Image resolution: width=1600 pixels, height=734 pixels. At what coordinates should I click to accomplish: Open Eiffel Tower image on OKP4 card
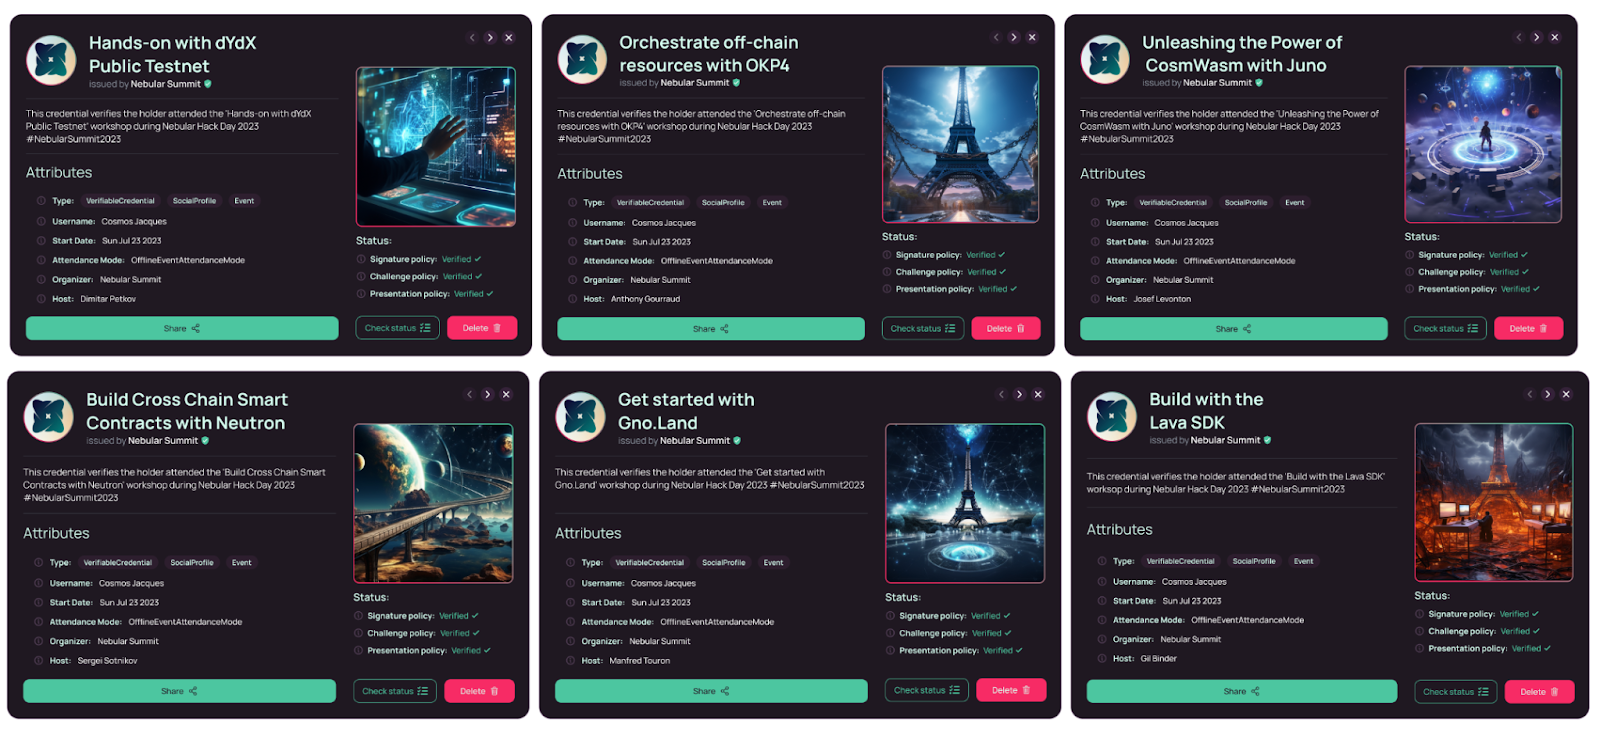pos(961,144)
